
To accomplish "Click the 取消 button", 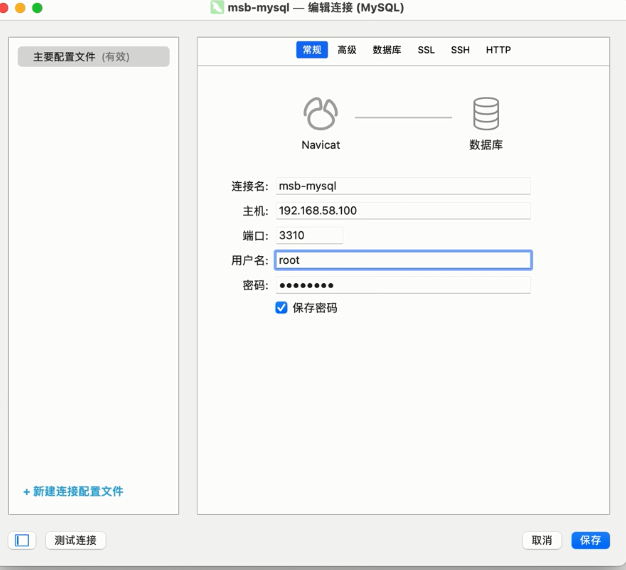I will click(542, 540).
